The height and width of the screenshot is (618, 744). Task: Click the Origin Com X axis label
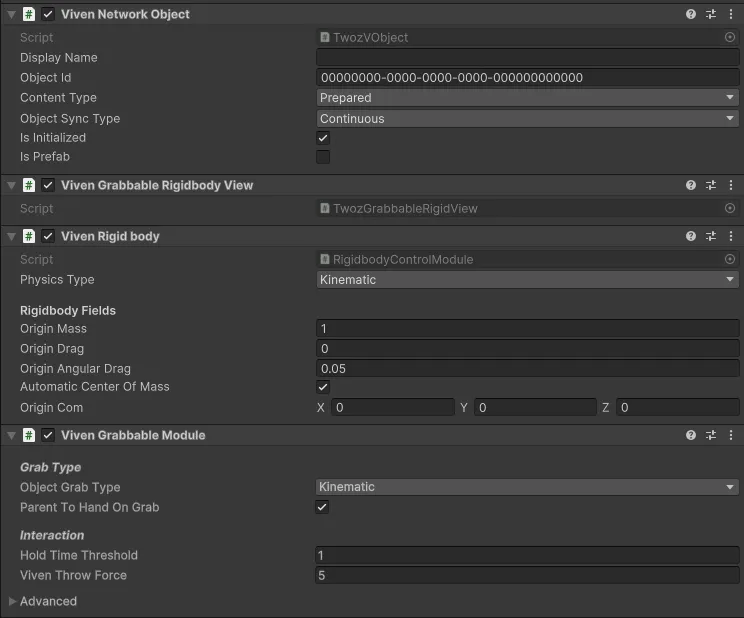(x=321, y=408)
